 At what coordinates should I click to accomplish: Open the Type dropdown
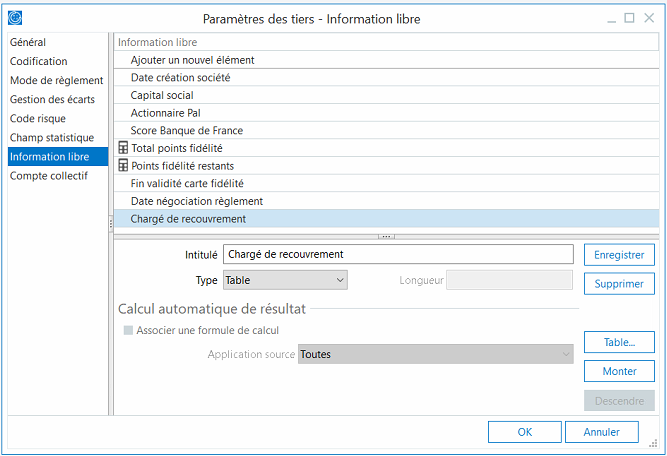(x=285, y=281)
